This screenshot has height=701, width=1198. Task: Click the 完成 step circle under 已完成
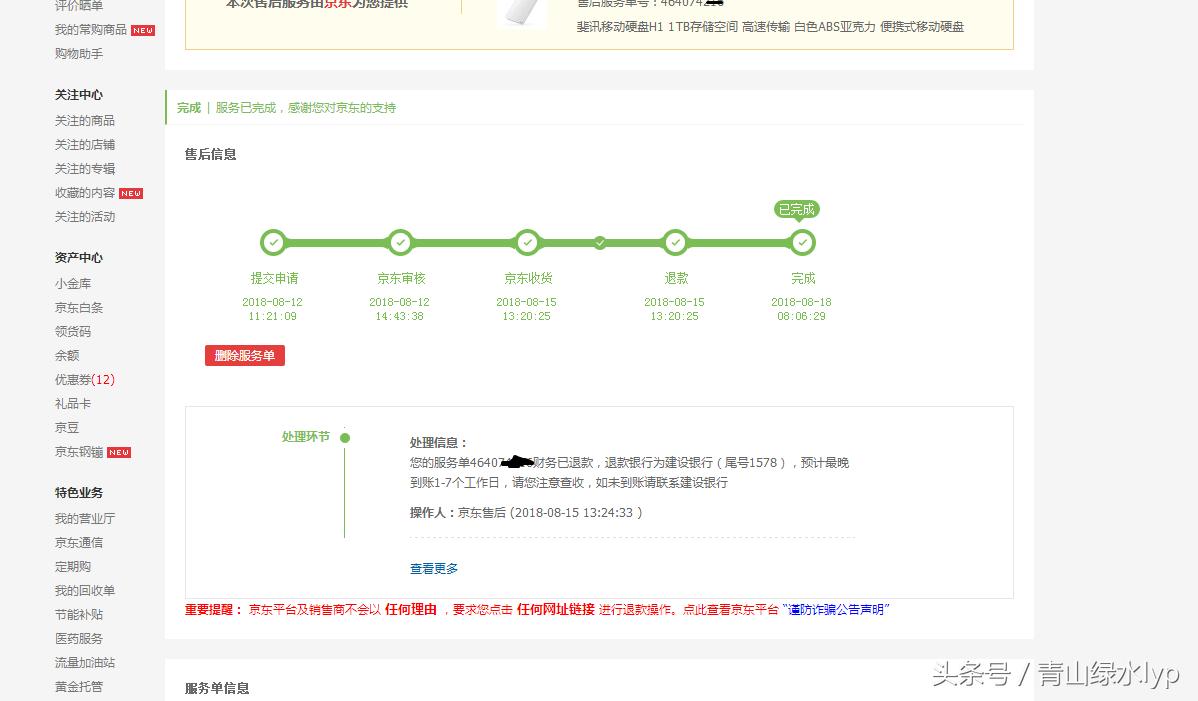pos(802,242)
